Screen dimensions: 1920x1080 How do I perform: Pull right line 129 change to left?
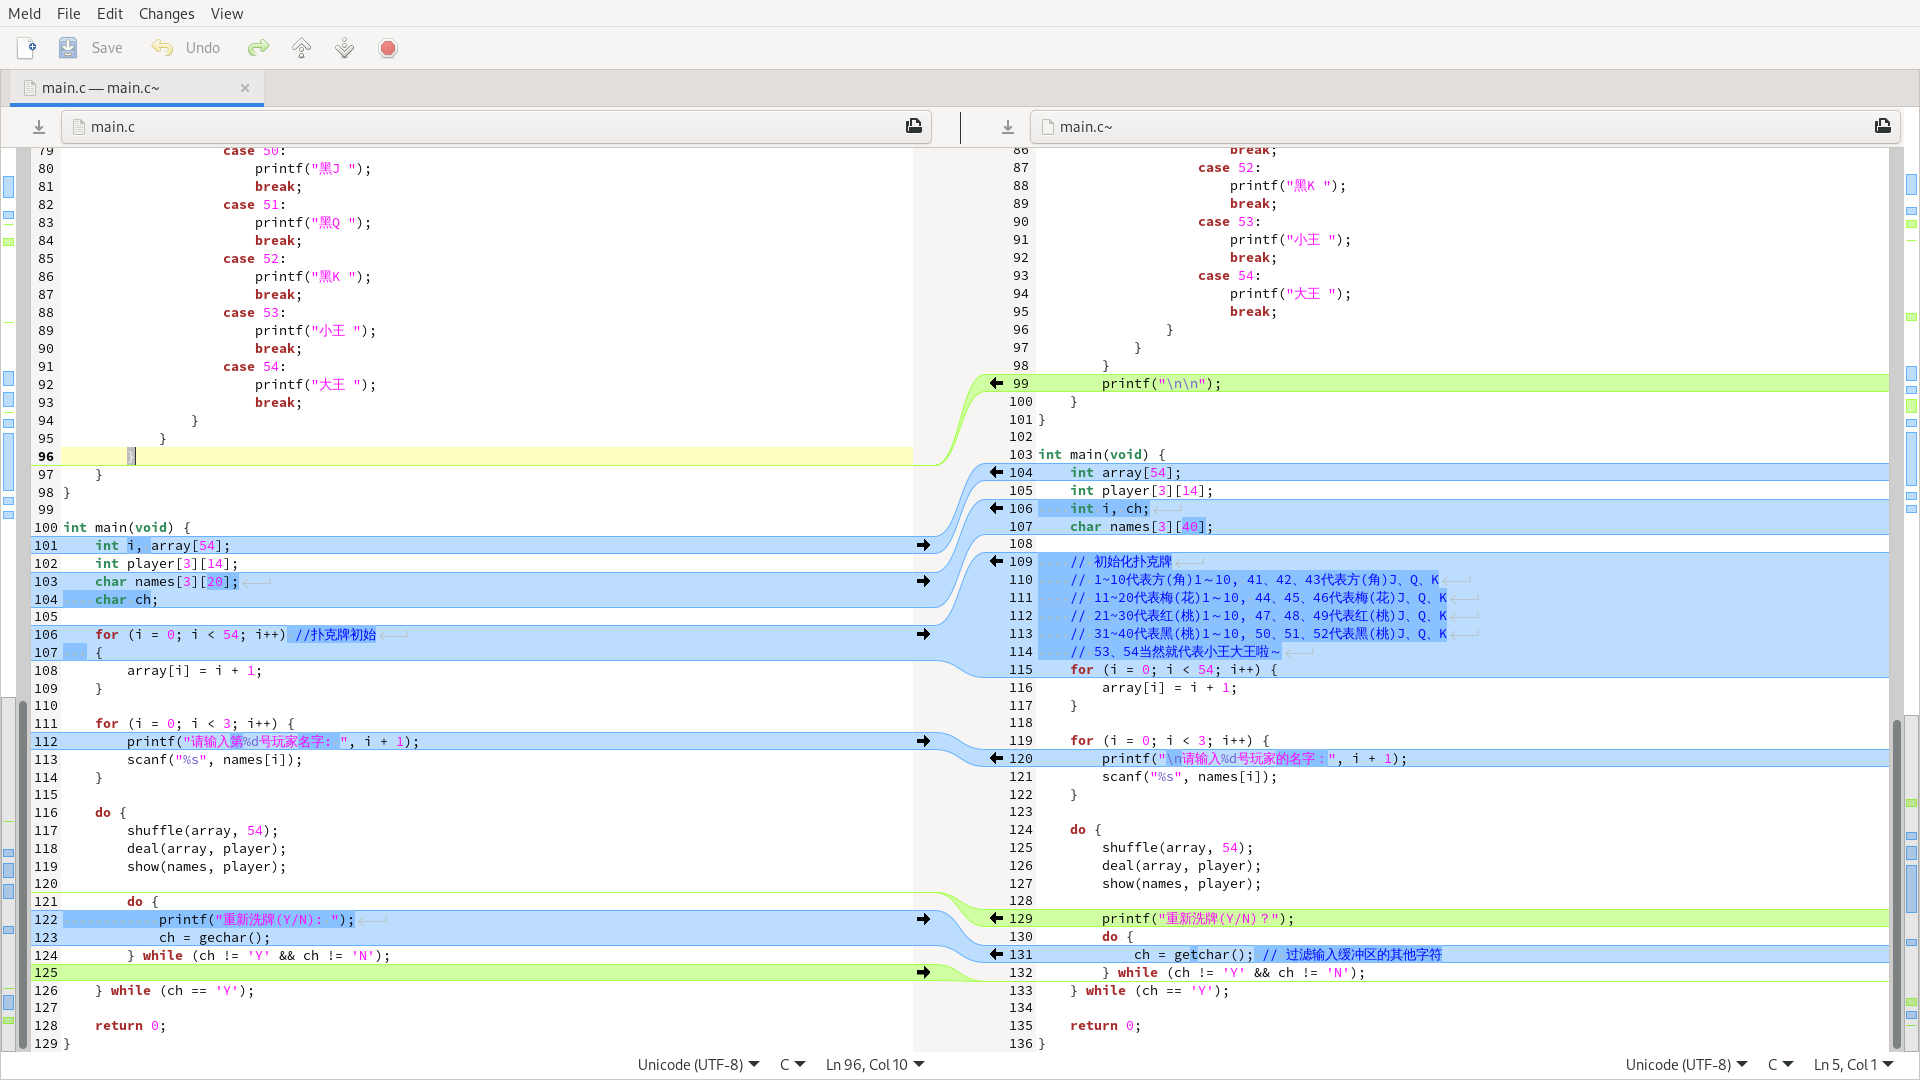(996, 918)
